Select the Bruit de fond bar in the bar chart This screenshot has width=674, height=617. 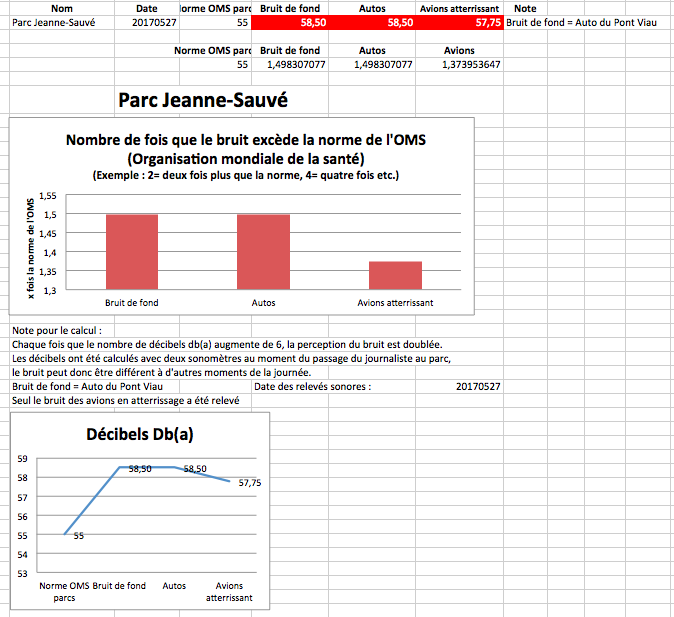(131, 251)
